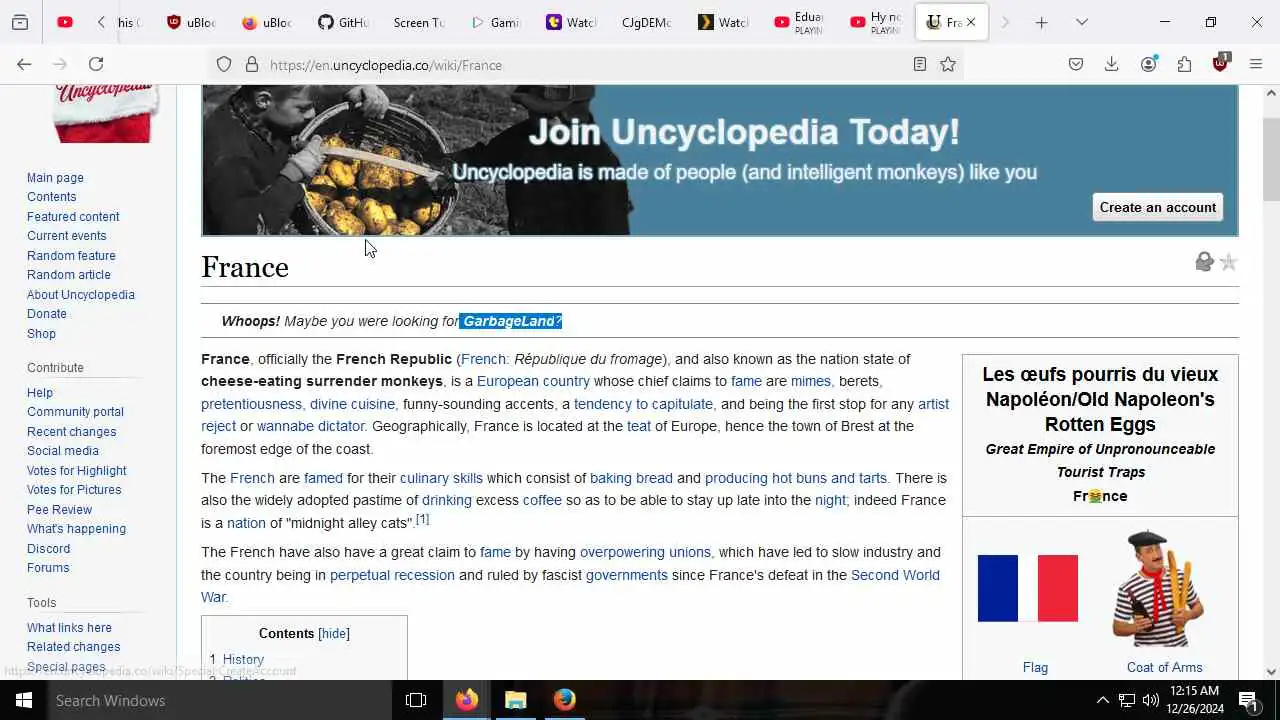Screen dimensions: 1280x720
Task: Toggle reader view
Action: click(920, 64)
